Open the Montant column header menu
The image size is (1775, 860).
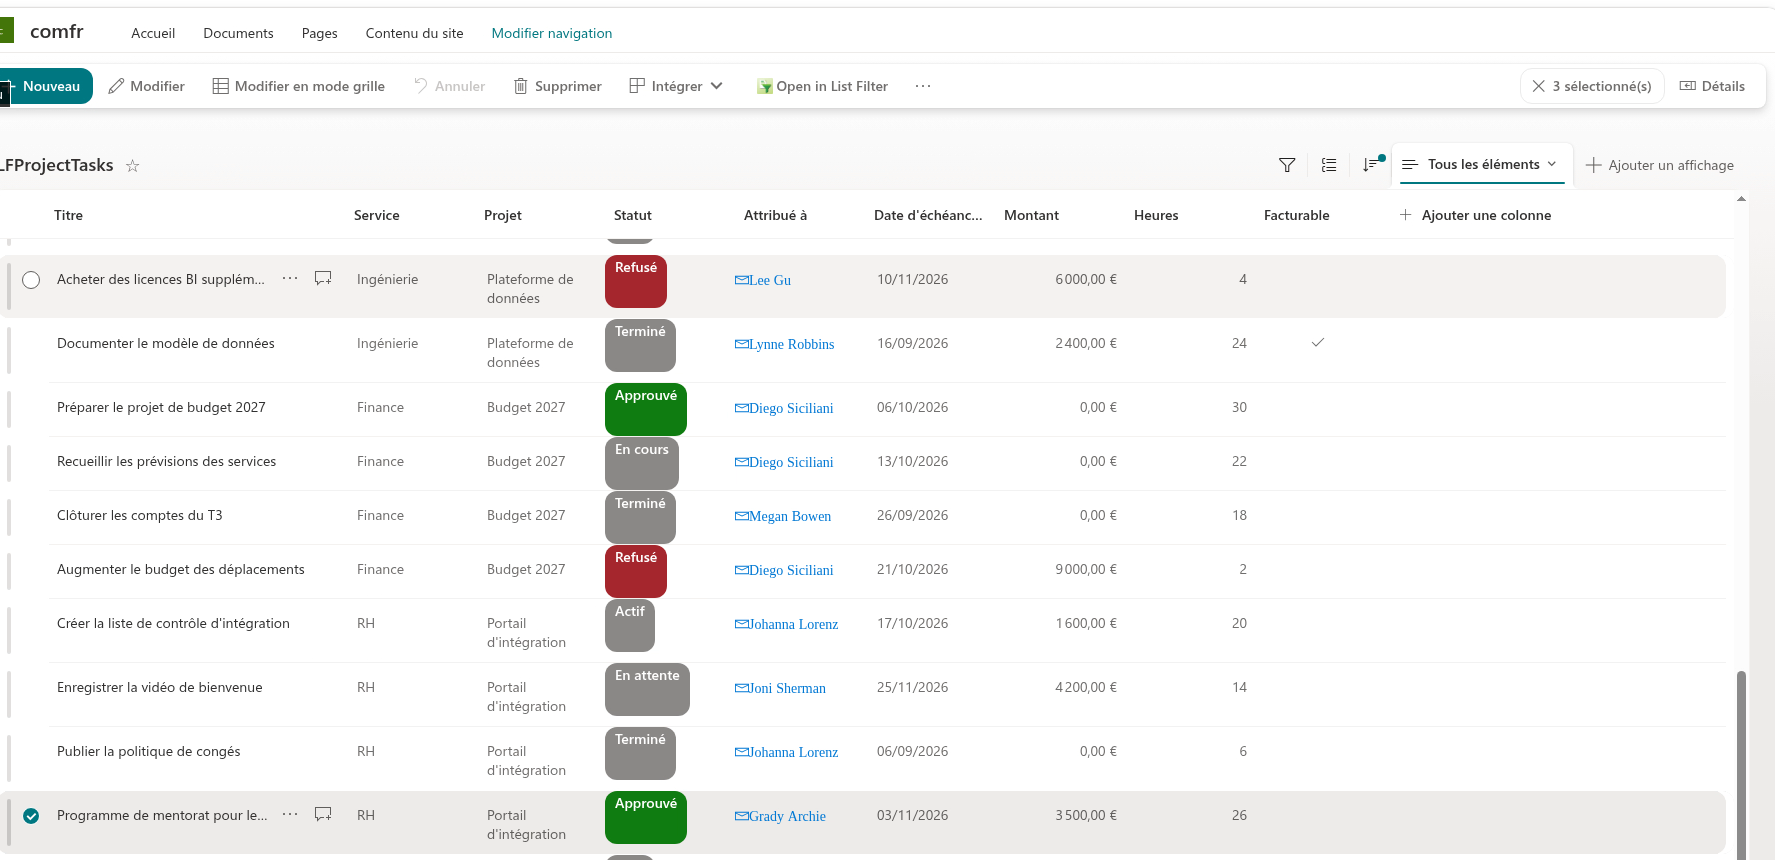click(x=1031, y=215)
